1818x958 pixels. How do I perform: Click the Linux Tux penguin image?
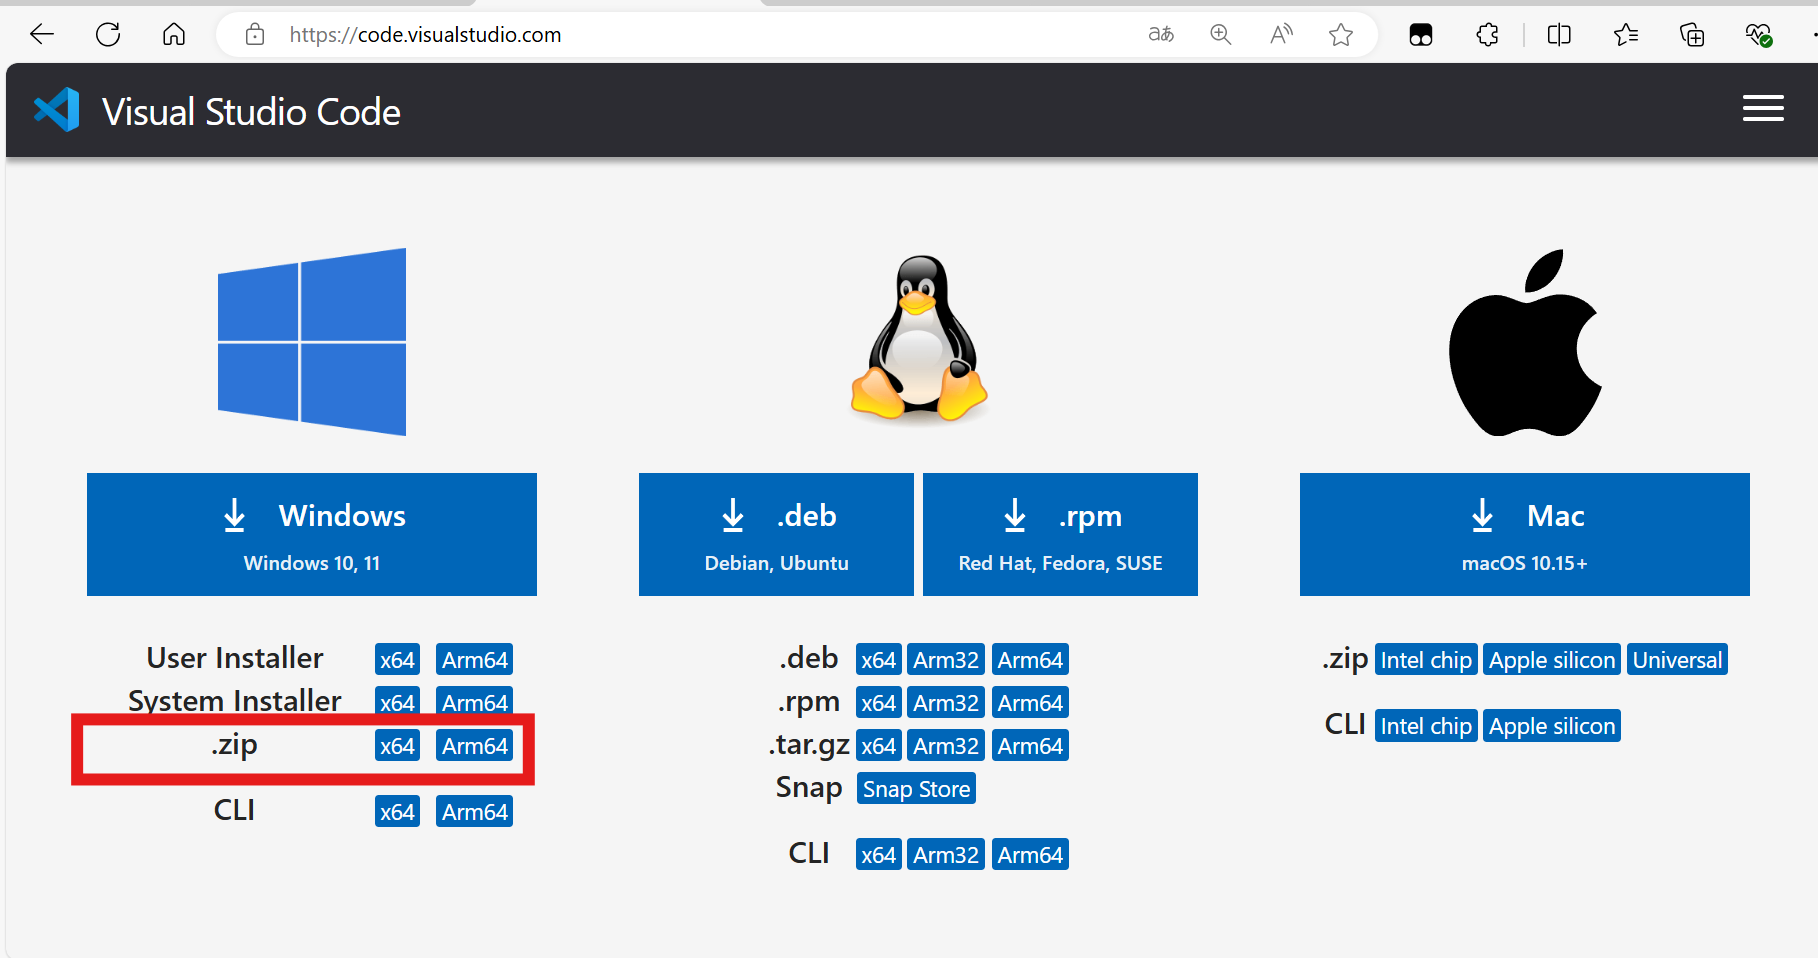pos(919,338)
